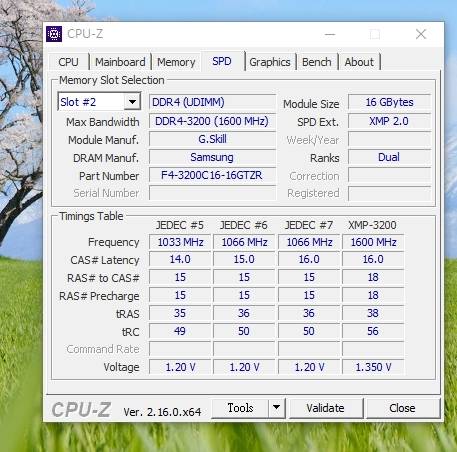The height and width of the screenshot is (452, 457).
Task: Close the CPU-Z window with X
Action: (x=421, y=34)
